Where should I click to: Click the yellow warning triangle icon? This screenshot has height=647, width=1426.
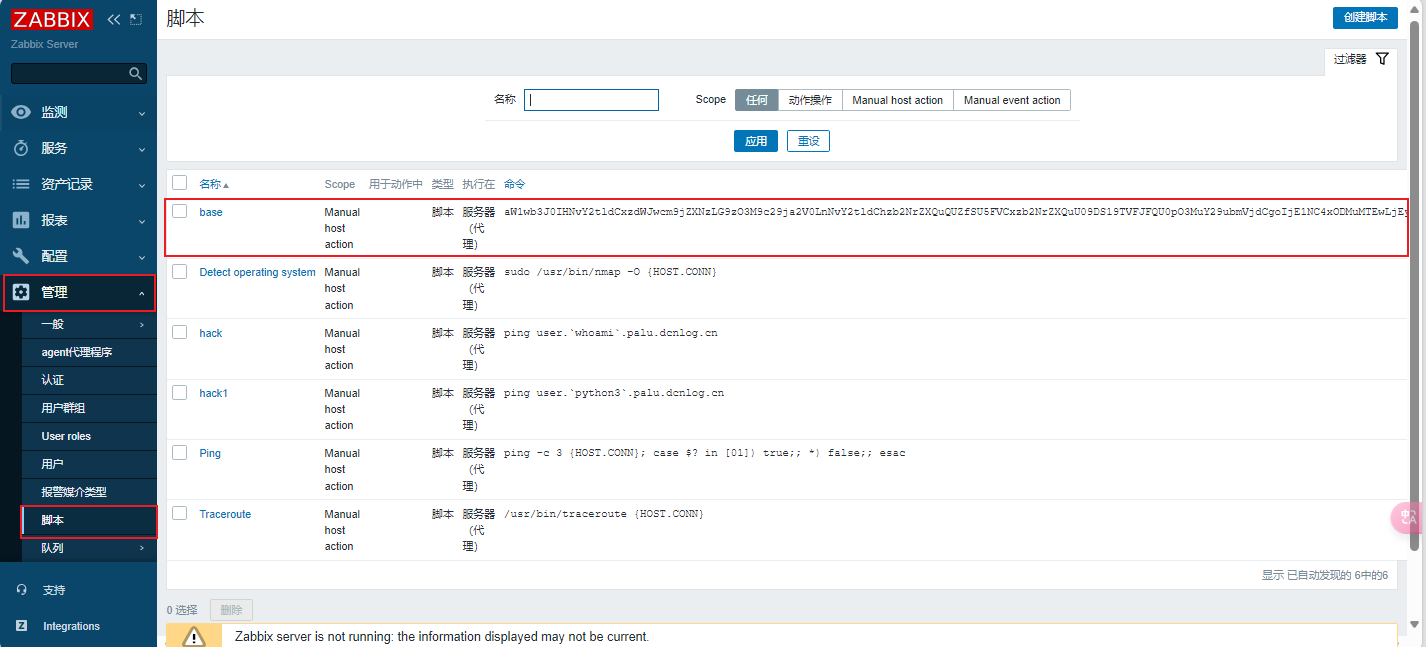(194, 636)
